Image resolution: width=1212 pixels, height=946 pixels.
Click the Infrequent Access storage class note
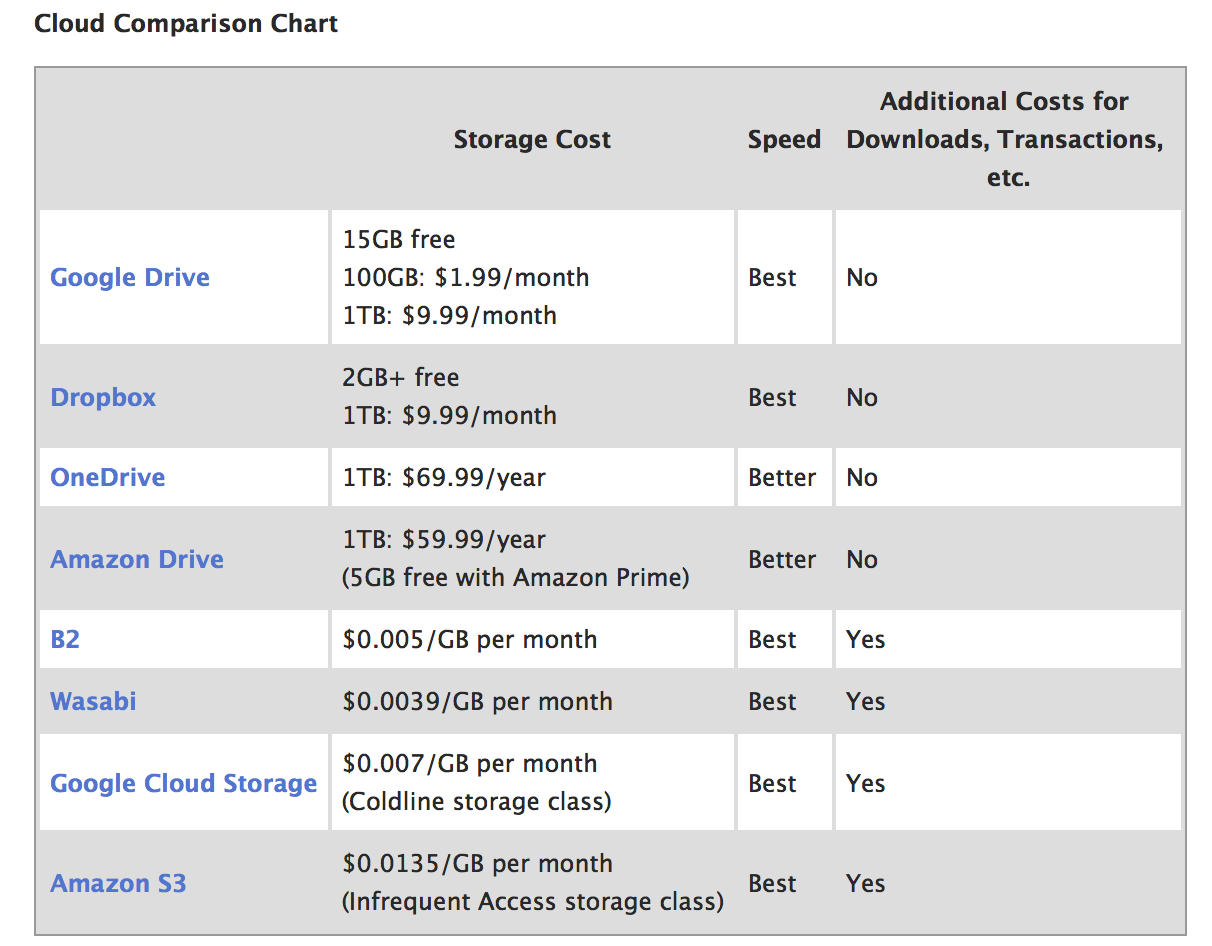point(533,902)
